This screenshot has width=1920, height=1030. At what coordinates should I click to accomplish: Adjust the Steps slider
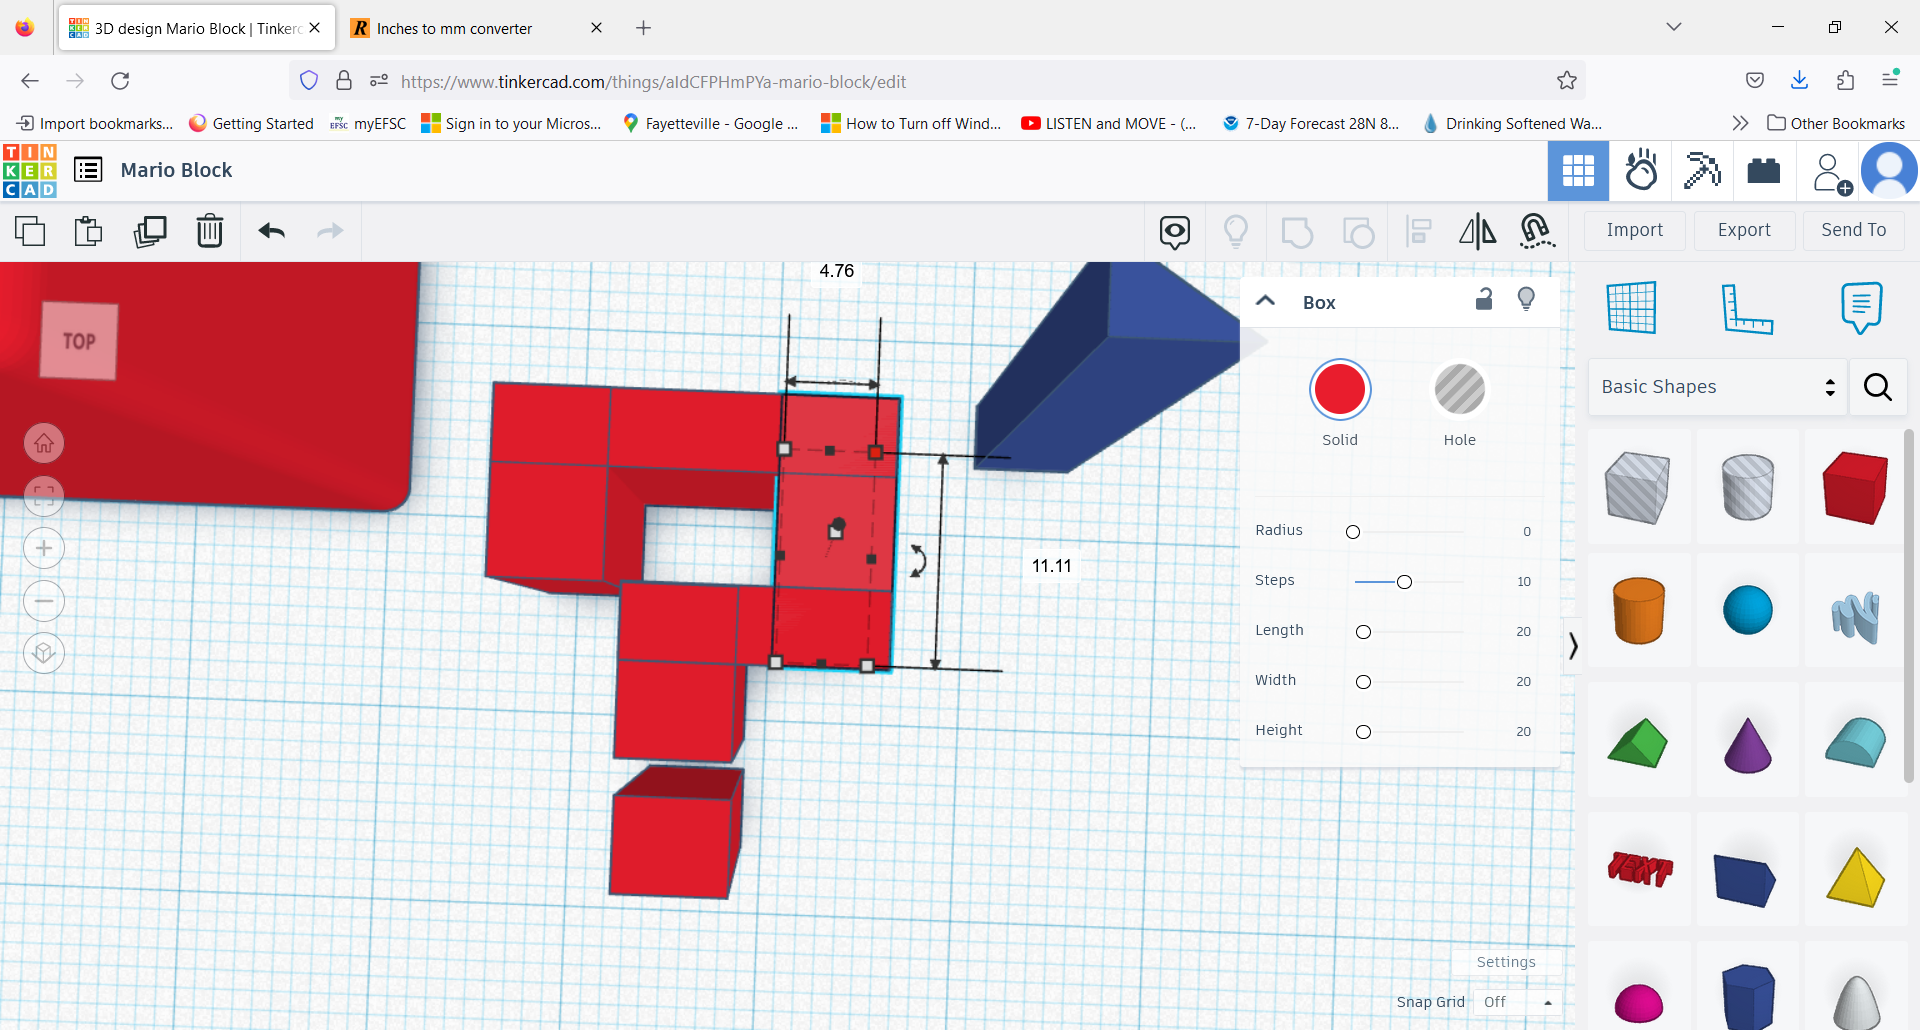pyautogui.click(x=1404, y=581)
